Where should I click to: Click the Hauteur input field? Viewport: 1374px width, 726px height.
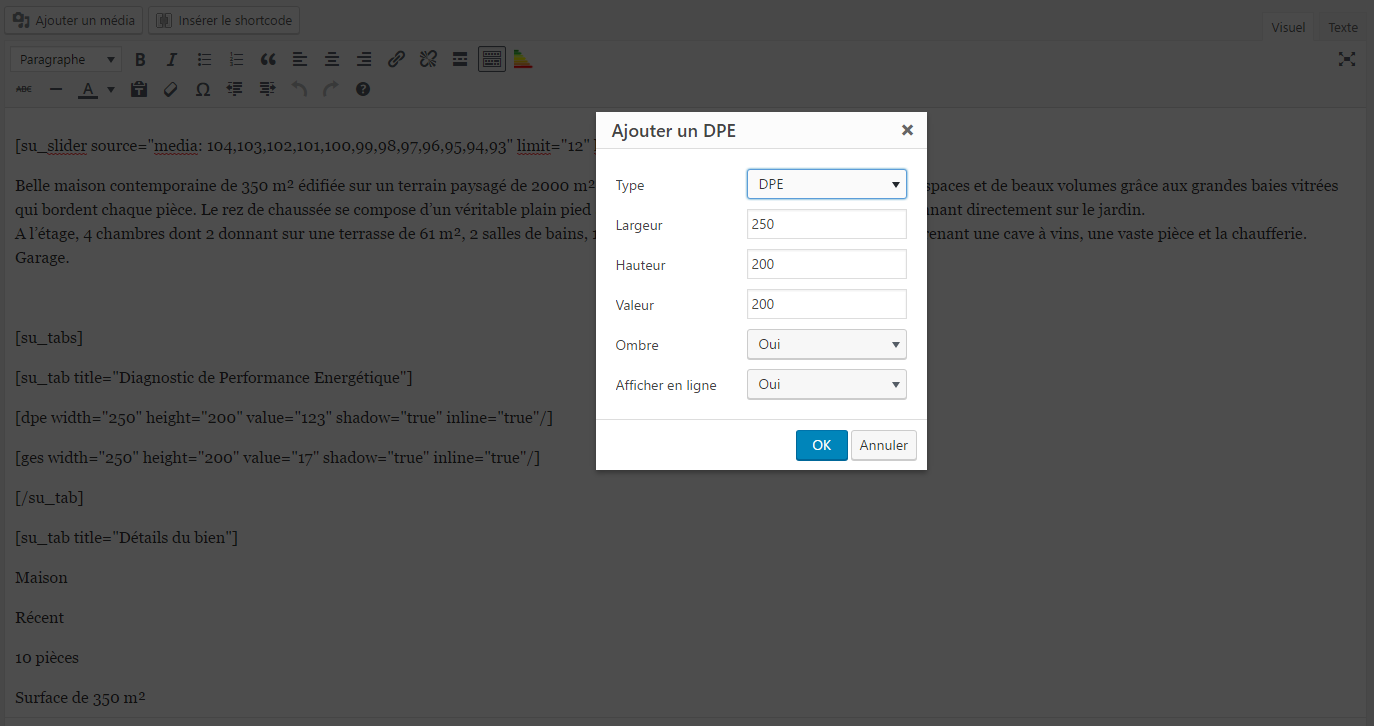827,264
